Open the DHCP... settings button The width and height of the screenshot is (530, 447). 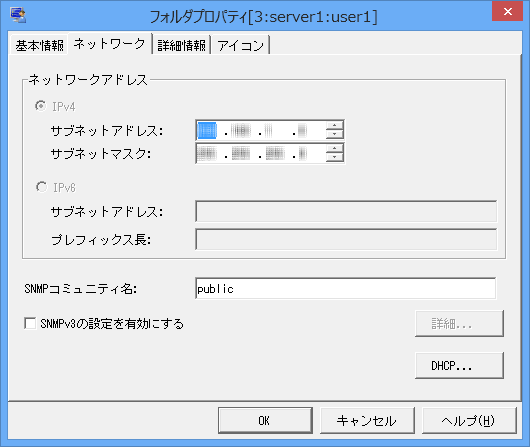[x=459, y=366]
